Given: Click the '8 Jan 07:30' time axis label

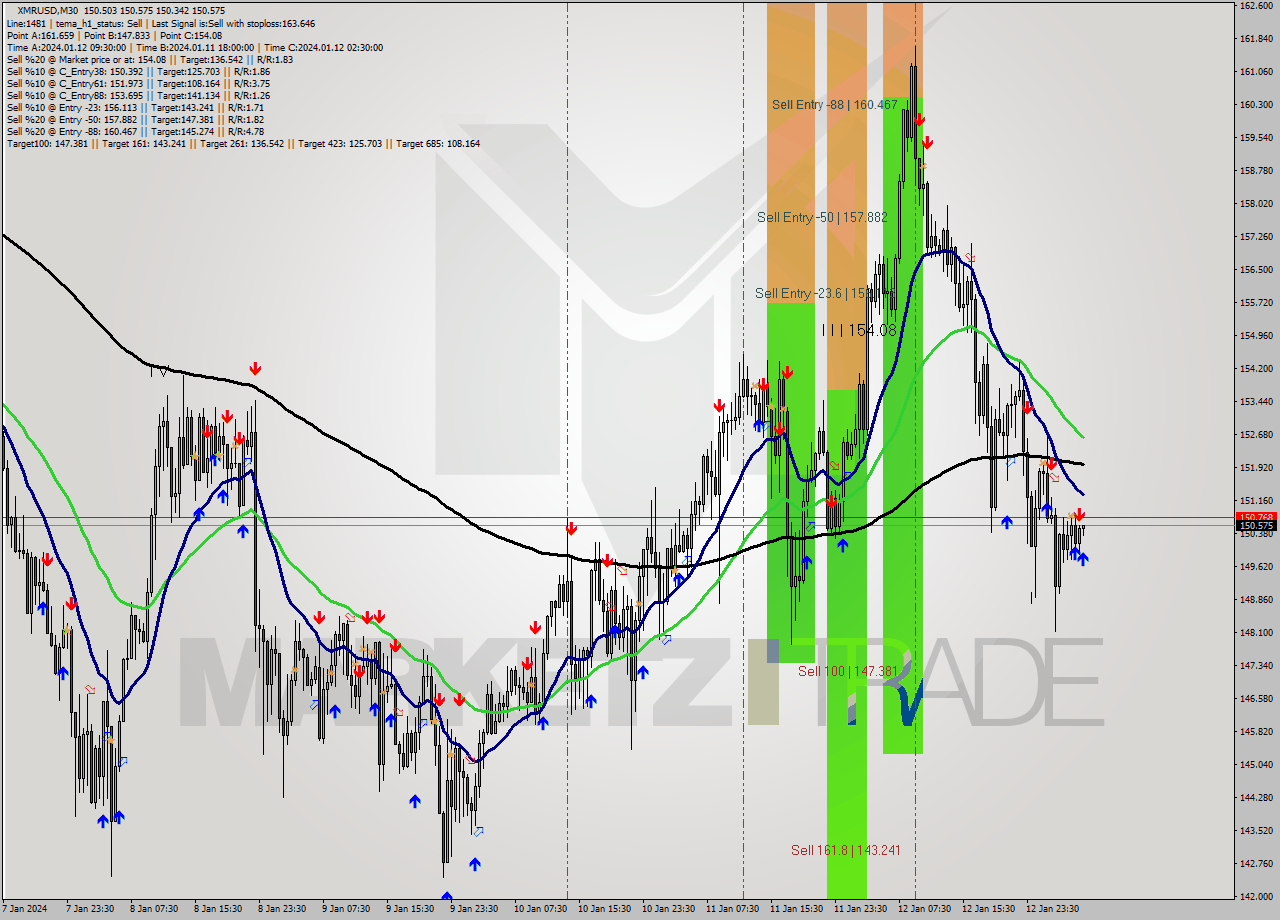Looking at the screenshot, I should pyautogui.click(x=152, y=909).
